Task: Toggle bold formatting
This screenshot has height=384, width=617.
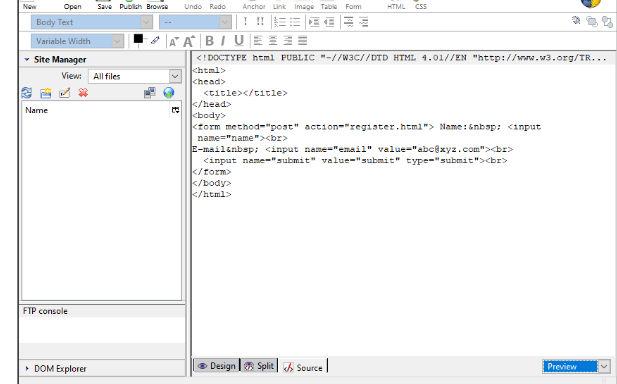Action: coord(209,41)
